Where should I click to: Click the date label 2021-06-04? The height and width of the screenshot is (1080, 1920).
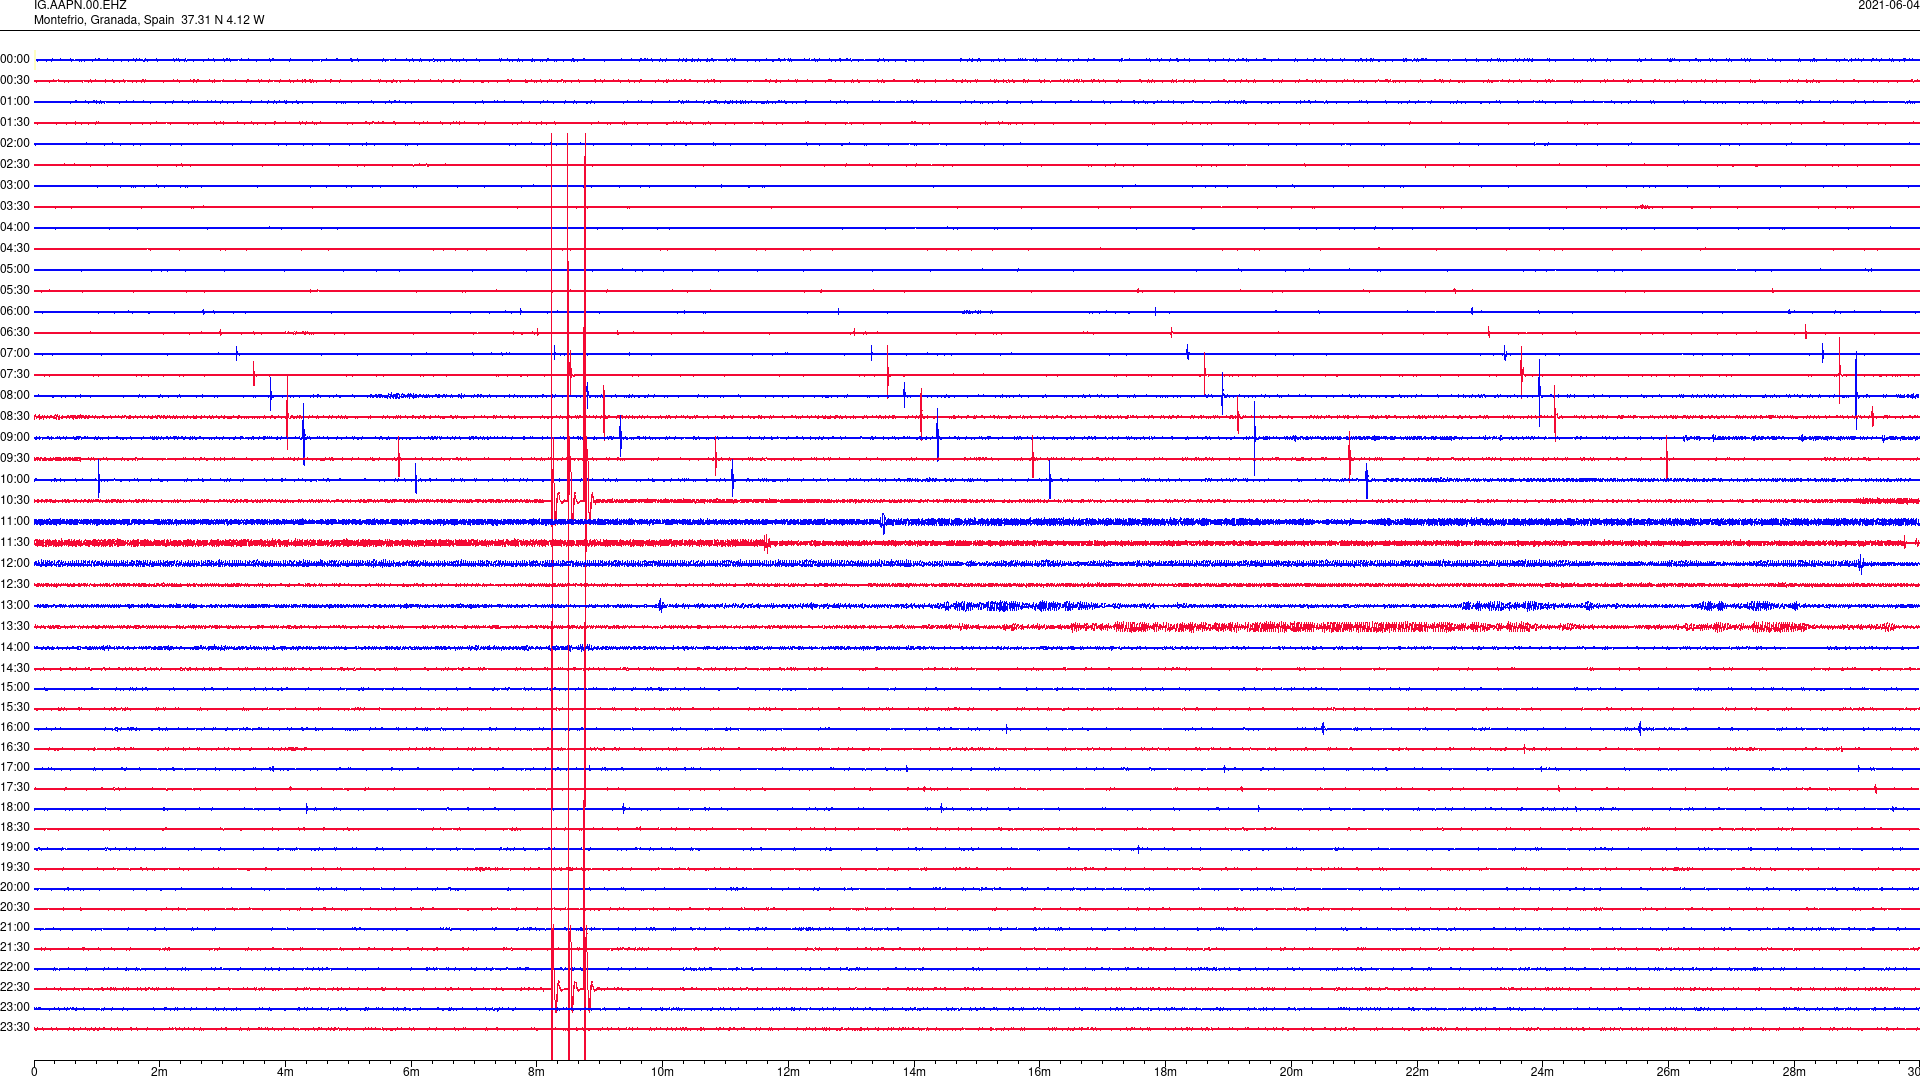click(x=1888, y=5)
